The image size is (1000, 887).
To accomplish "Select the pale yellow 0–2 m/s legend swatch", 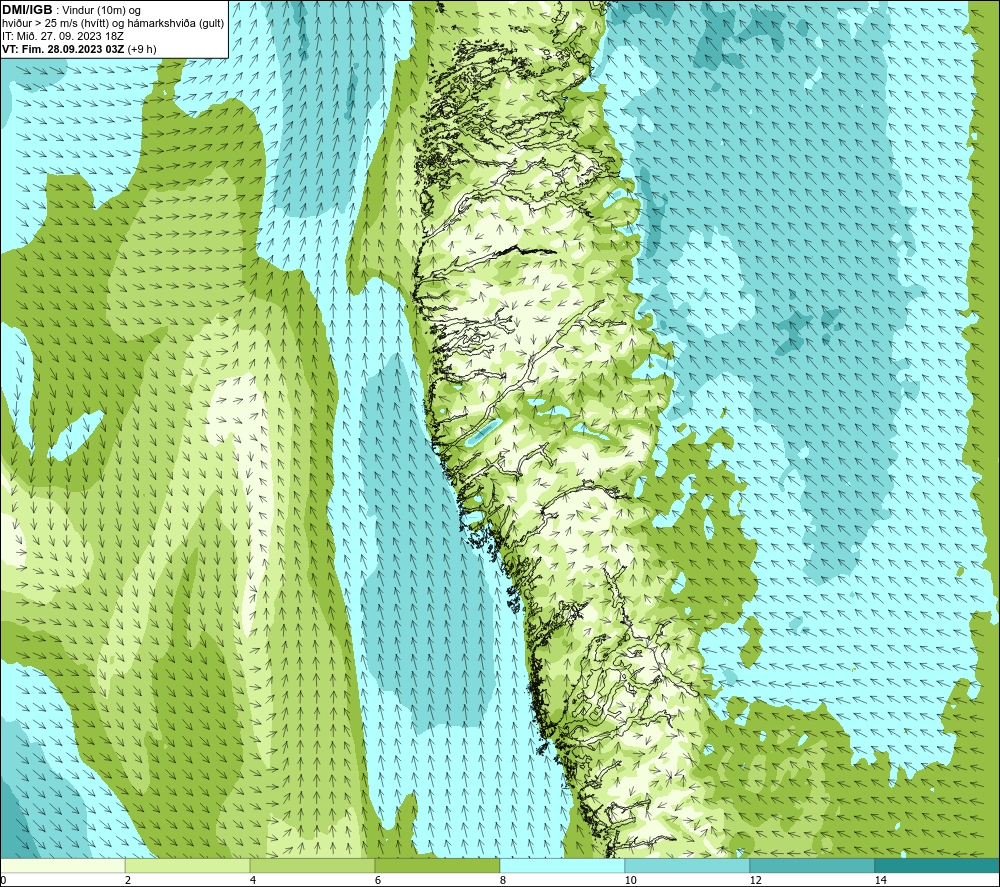I will [x=62, y=865].
